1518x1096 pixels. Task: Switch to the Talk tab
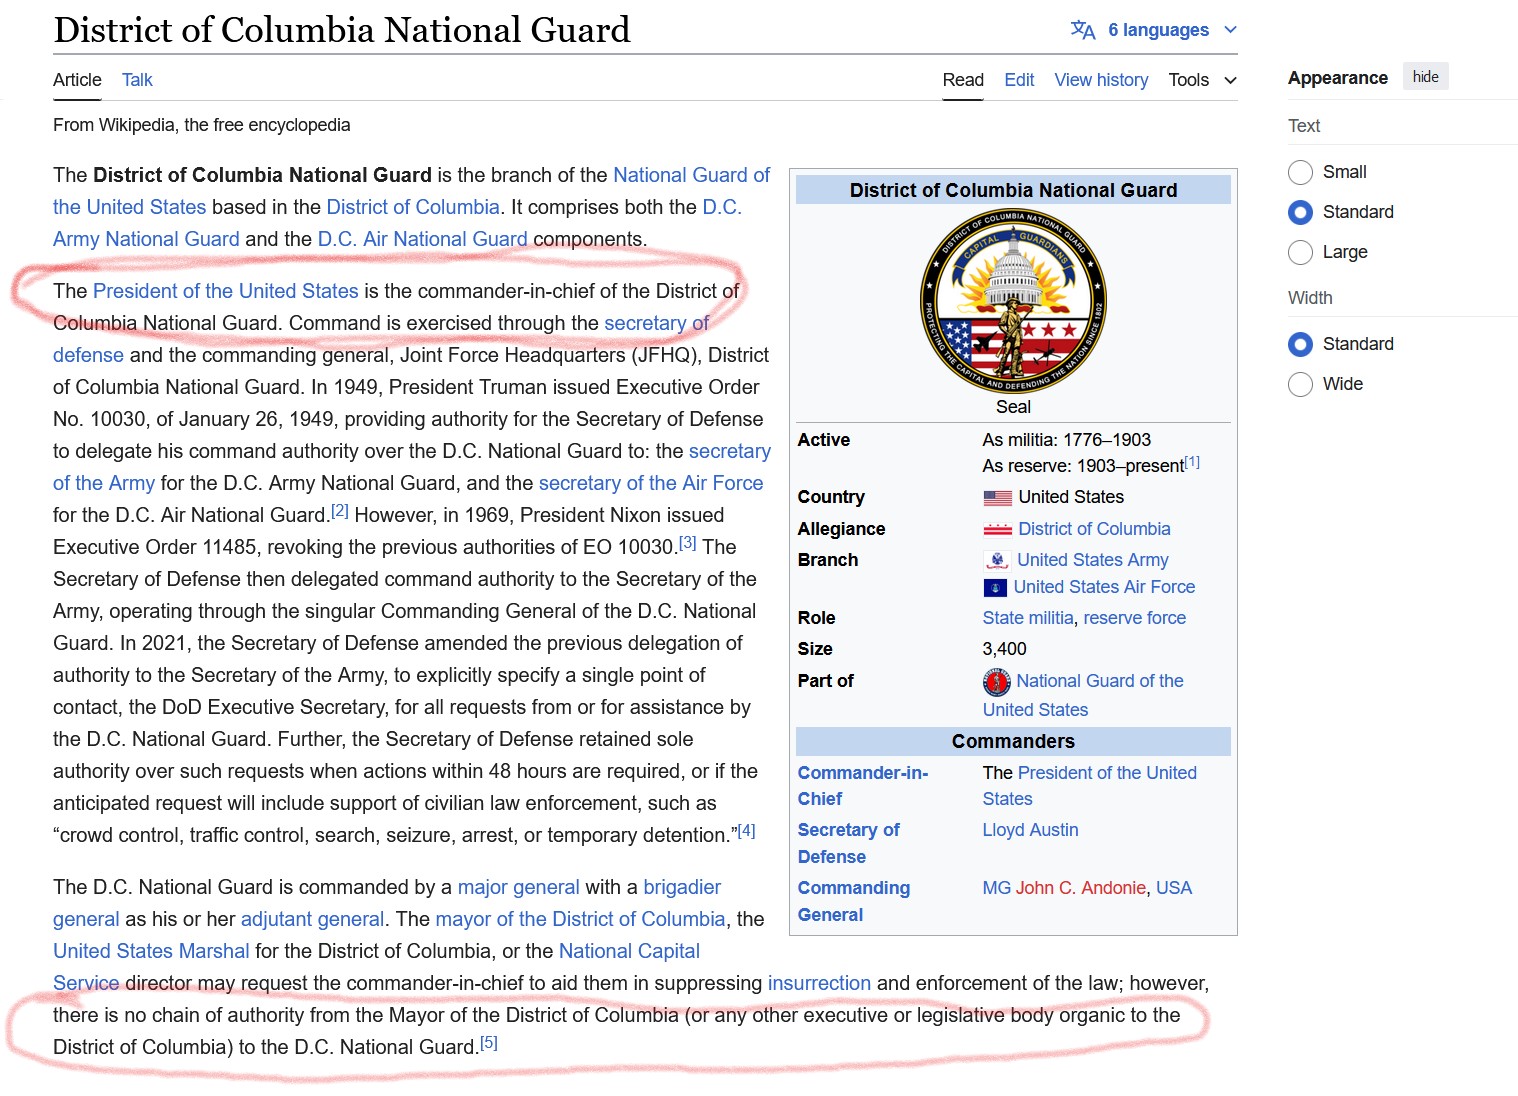pyautogui.click(x=137, y=80)
